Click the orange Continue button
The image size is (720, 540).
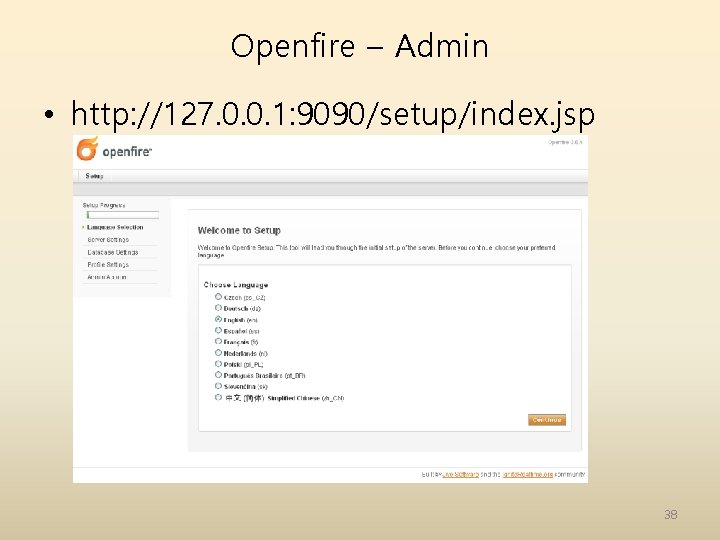coord(547,420)
